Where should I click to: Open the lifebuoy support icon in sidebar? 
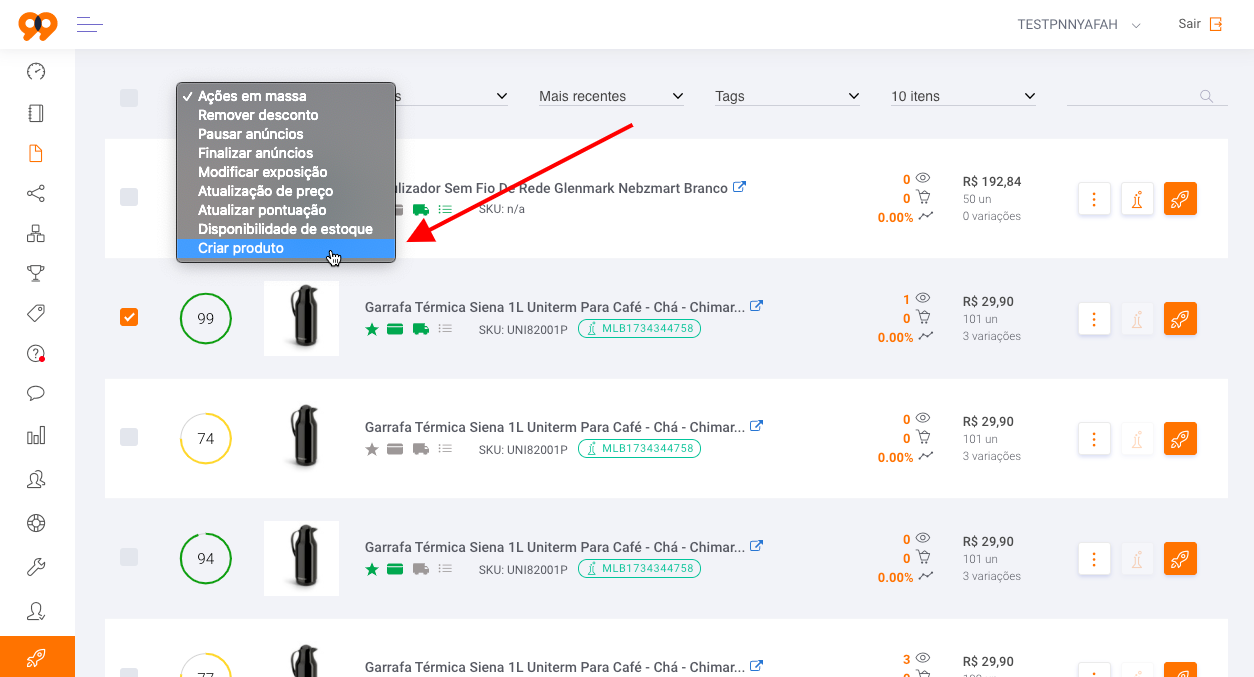tap(36, 523)
